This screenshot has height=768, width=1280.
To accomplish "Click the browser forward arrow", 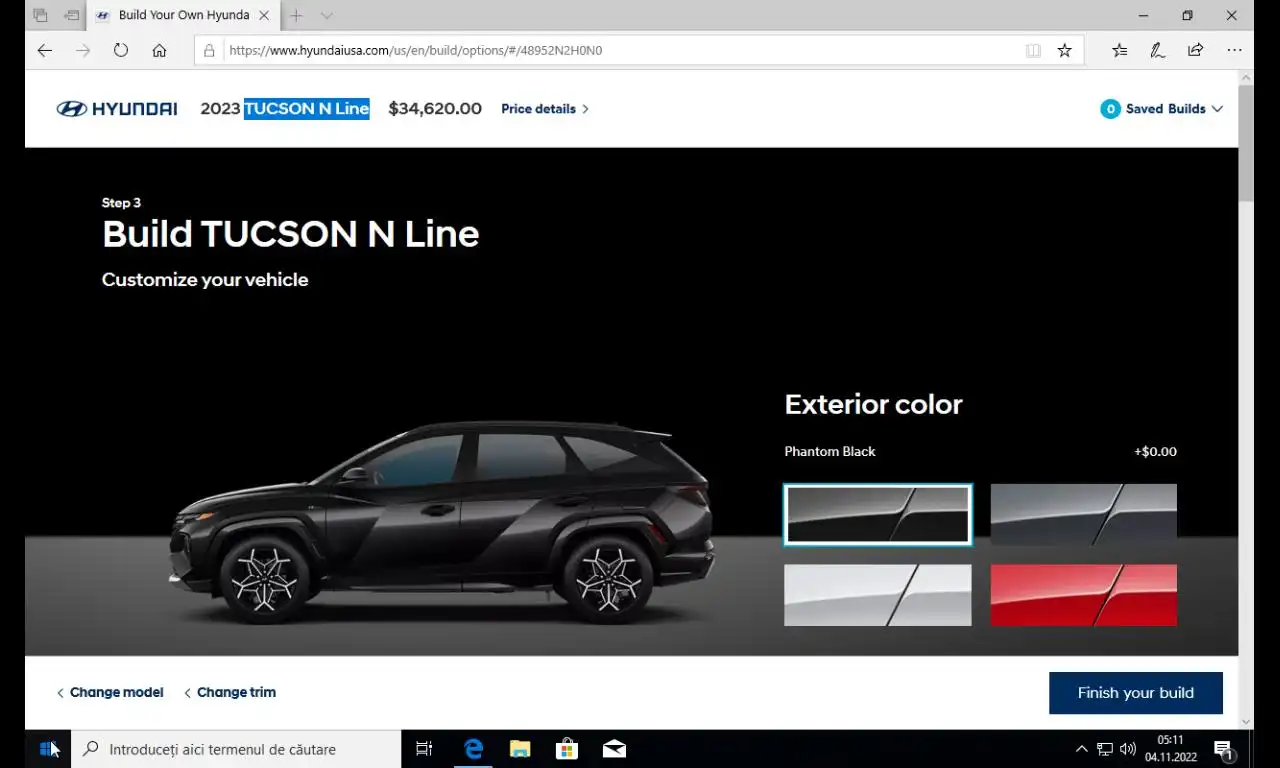I will pyautogui.click(x=82, y=50).
